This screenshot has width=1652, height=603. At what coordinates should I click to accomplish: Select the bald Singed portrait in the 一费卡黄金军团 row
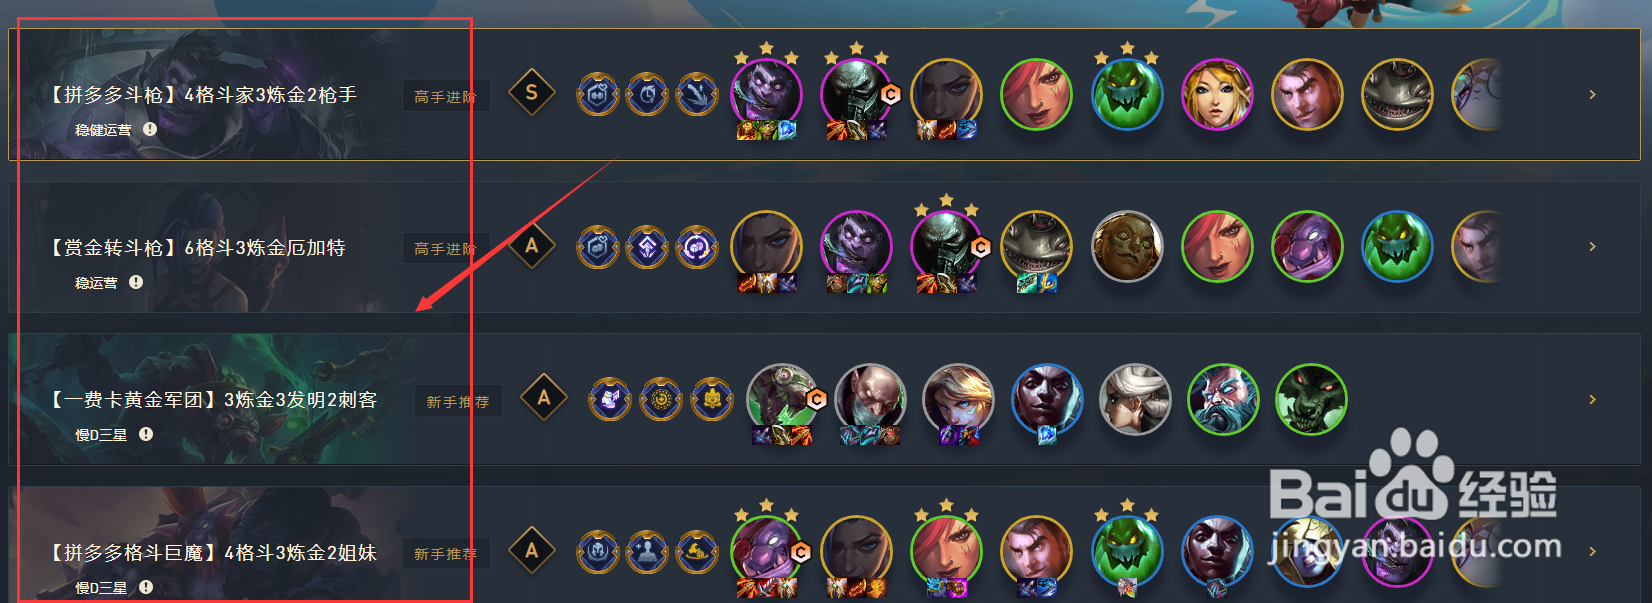coord(870,399)
